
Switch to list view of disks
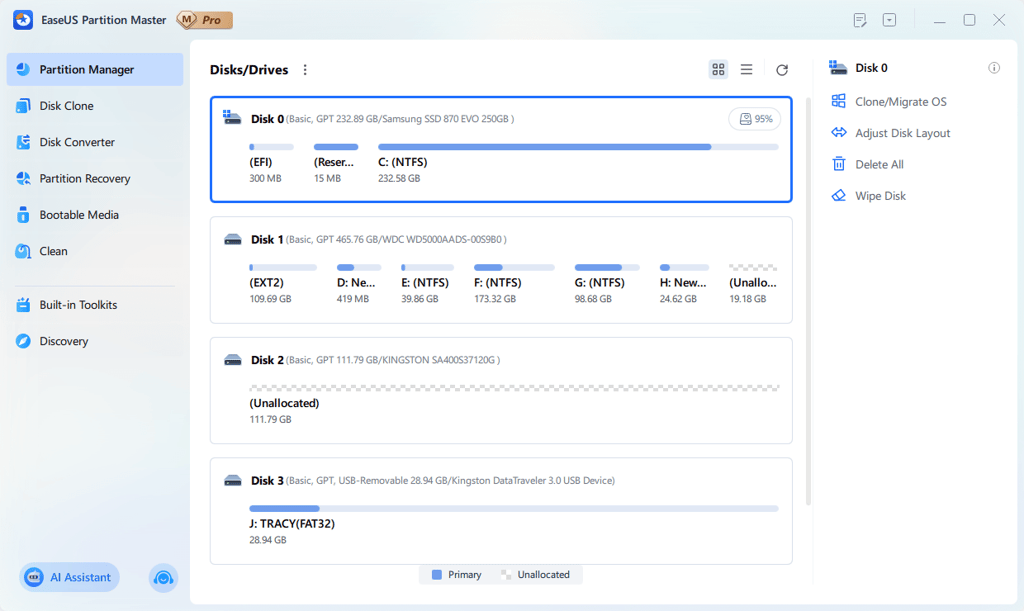point(746,69)
